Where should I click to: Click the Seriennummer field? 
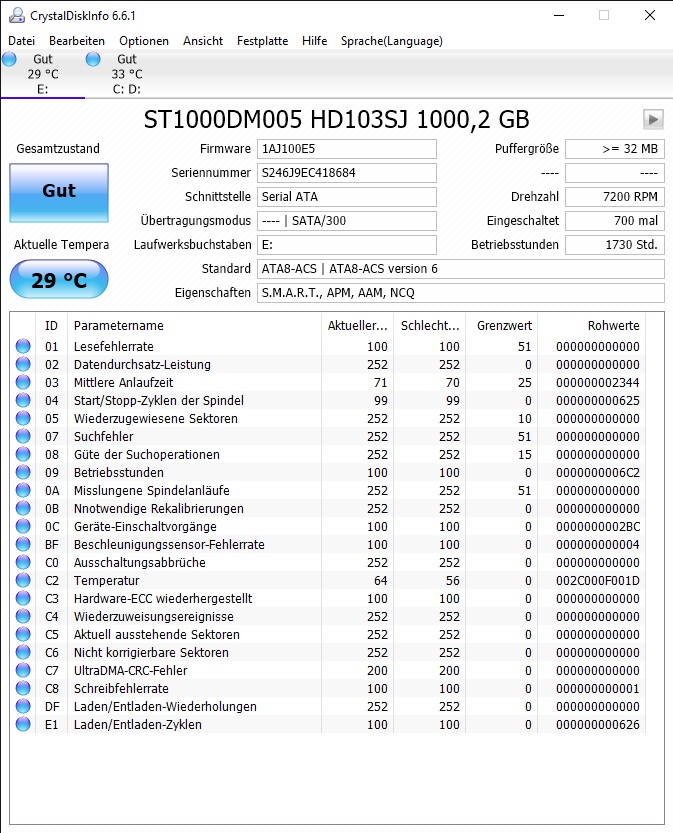click(x=347, y=173)
